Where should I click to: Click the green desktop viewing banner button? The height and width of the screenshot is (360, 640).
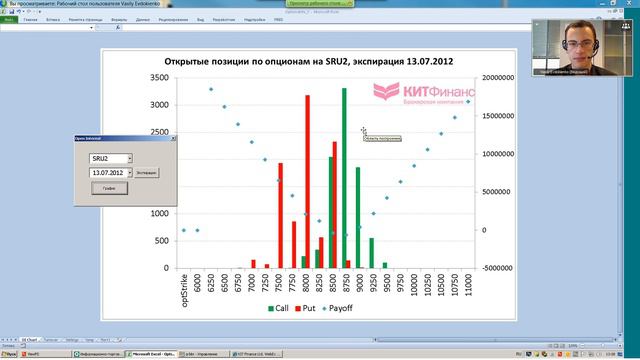coord(320,3)
